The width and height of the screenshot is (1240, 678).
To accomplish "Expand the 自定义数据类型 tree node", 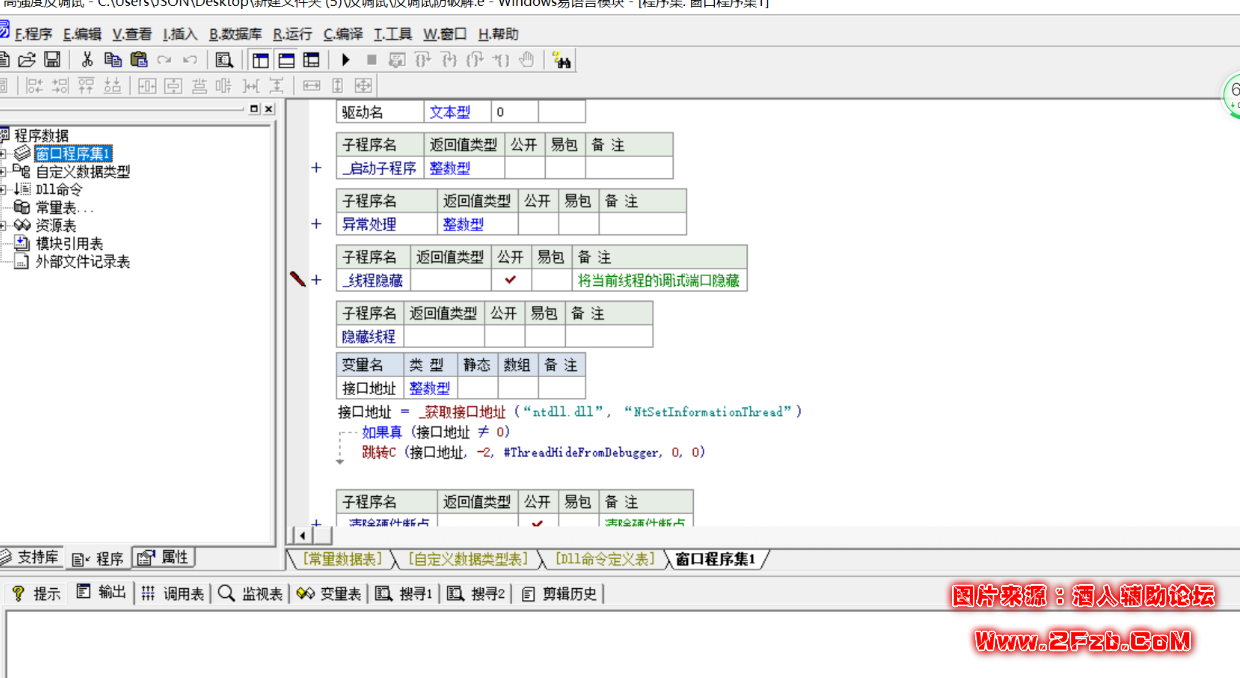I will coord(3,172).
